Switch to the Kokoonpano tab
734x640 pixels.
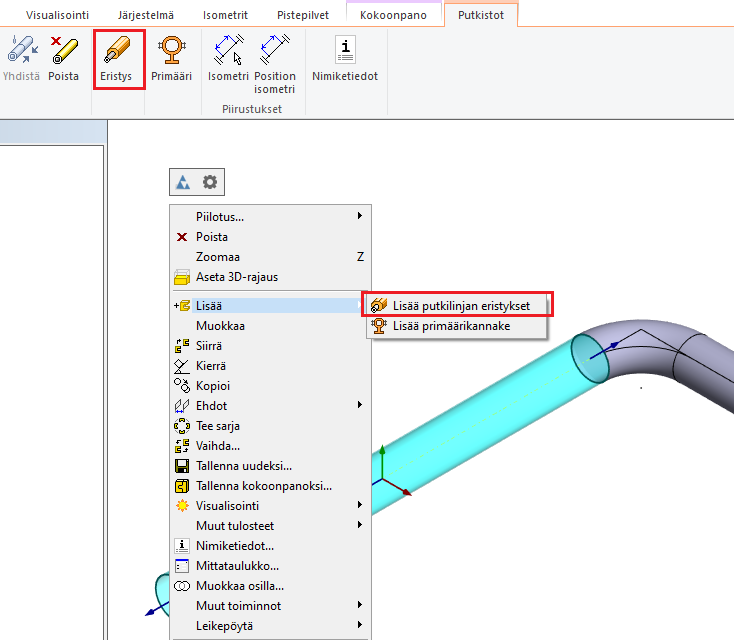[394, 16]
